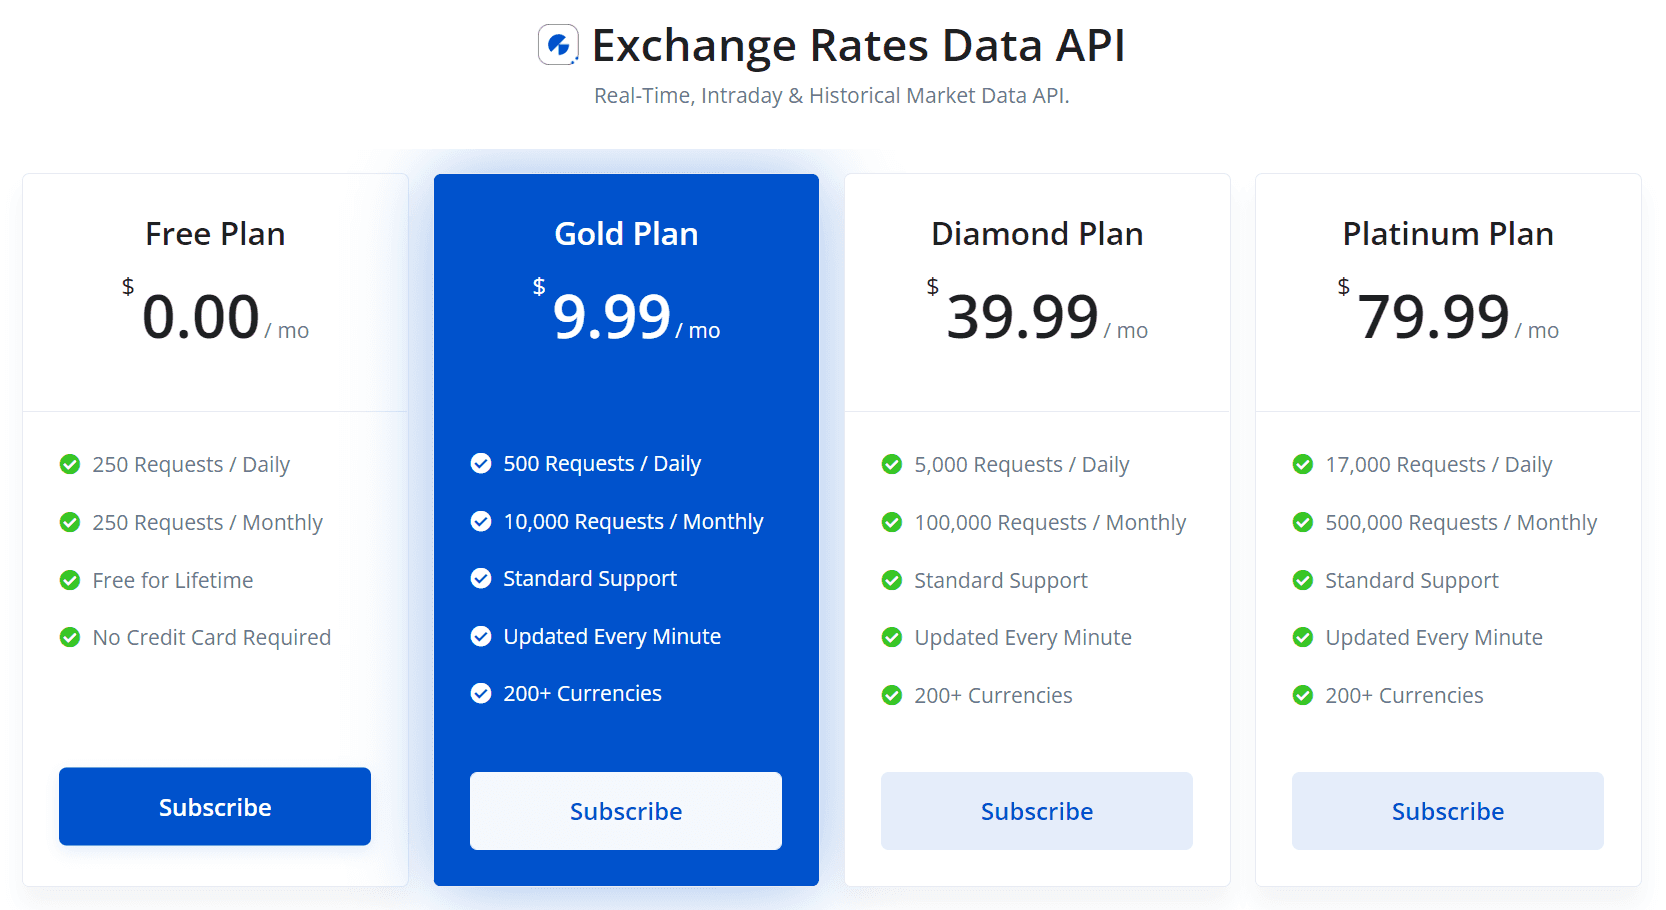
Task: Subscribe to the Diamond Plan
Action: 1037,811
